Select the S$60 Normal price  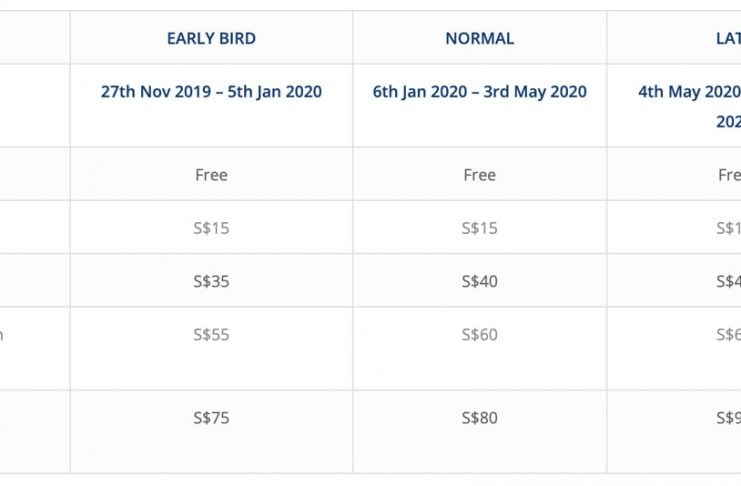pyautogui.click(x=480, y=335)
